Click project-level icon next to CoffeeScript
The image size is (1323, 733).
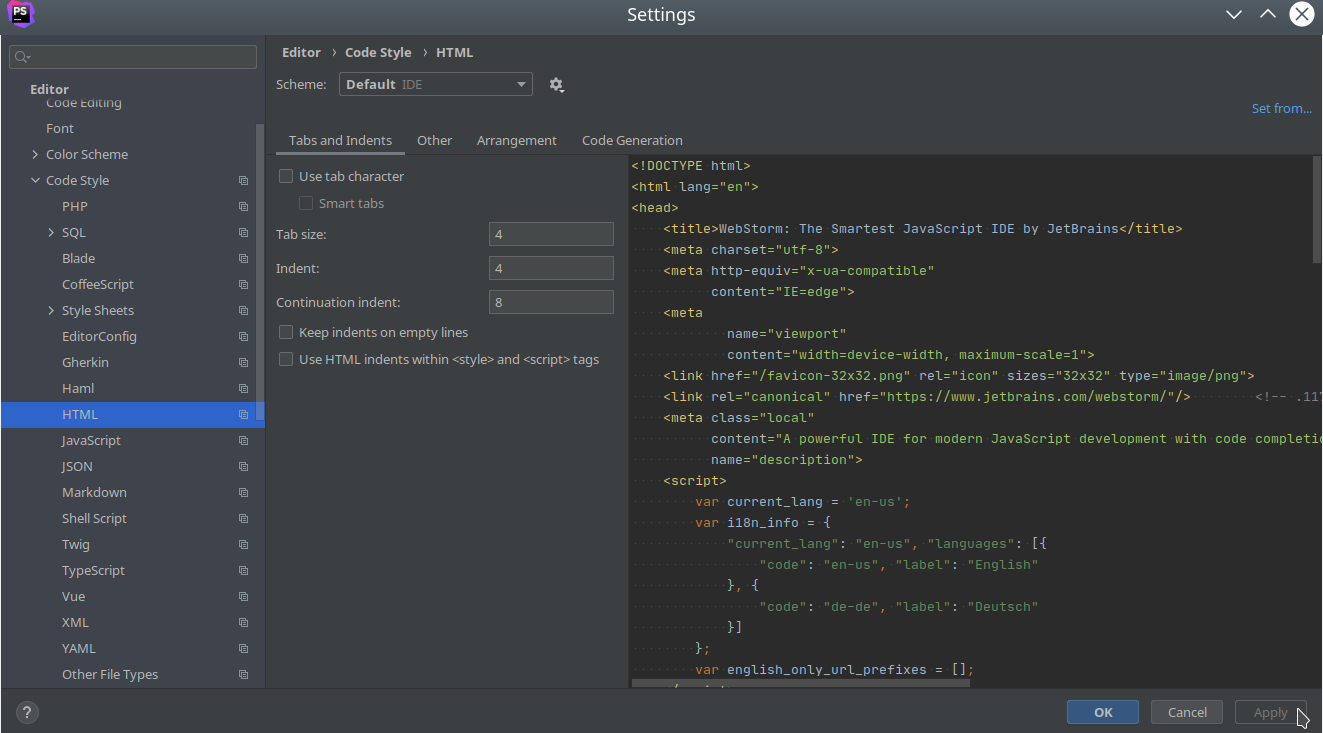[x=243, y=285]
